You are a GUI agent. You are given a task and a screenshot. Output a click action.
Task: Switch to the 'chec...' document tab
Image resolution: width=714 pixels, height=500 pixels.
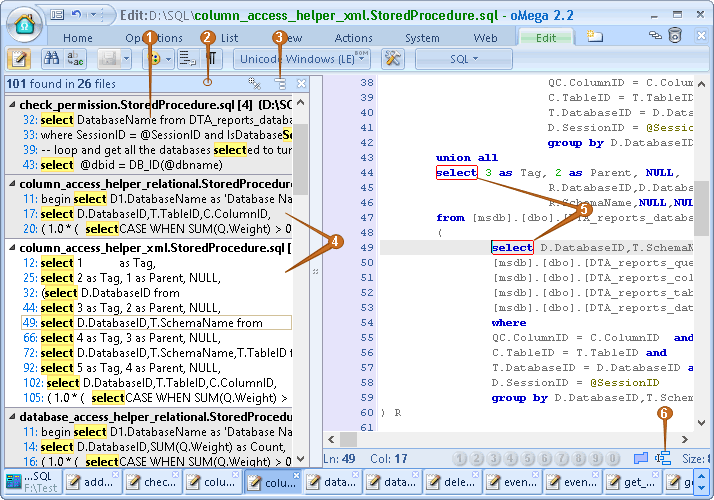click(x=152, y=482)
